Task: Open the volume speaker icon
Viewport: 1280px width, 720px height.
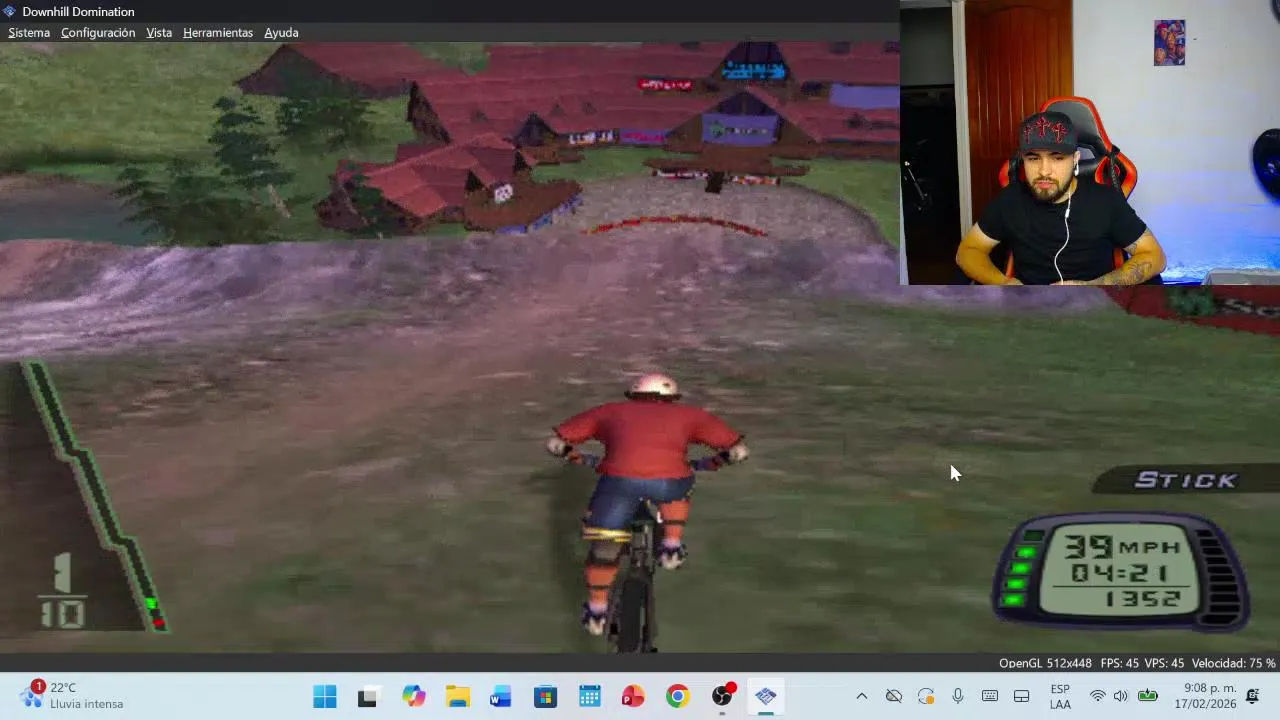Action: pos(1121,696)
